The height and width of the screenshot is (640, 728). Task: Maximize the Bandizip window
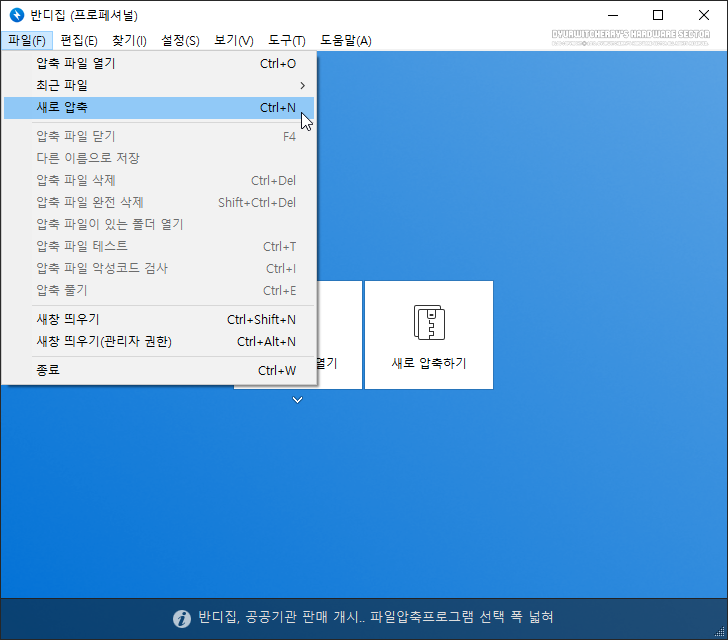(658, 15)
